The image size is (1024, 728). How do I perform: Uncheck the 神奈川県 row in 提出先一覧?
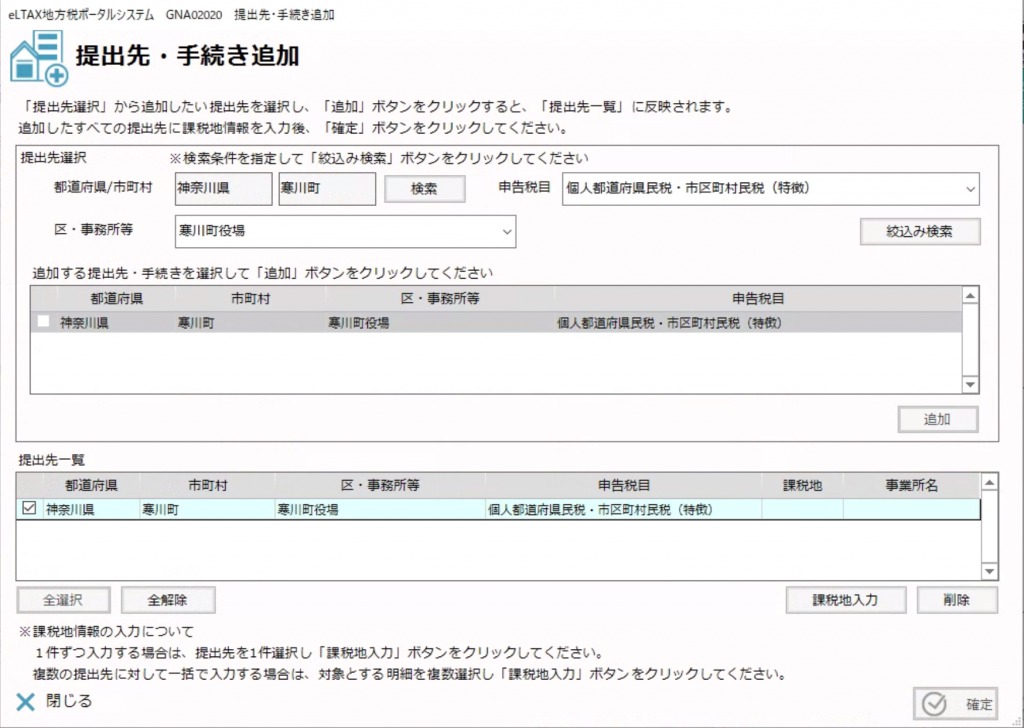(29, 509)
